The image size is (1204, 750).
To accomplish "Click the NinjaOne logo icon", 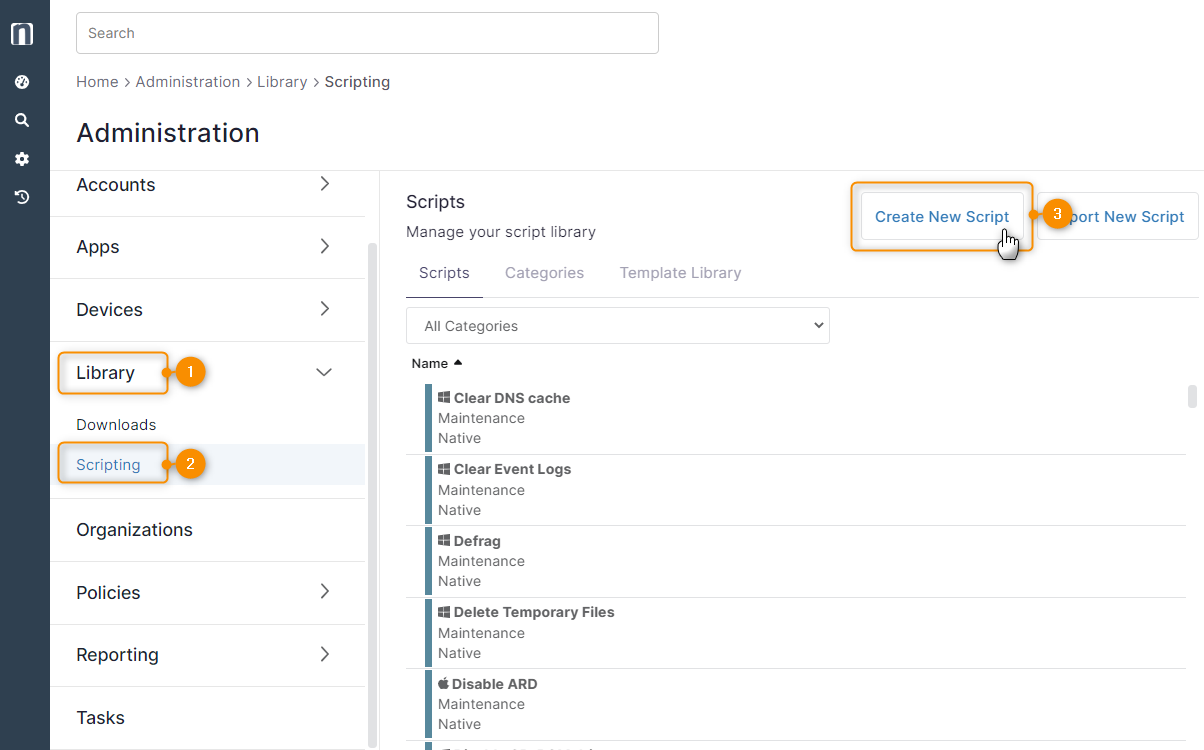I will 22,34.
